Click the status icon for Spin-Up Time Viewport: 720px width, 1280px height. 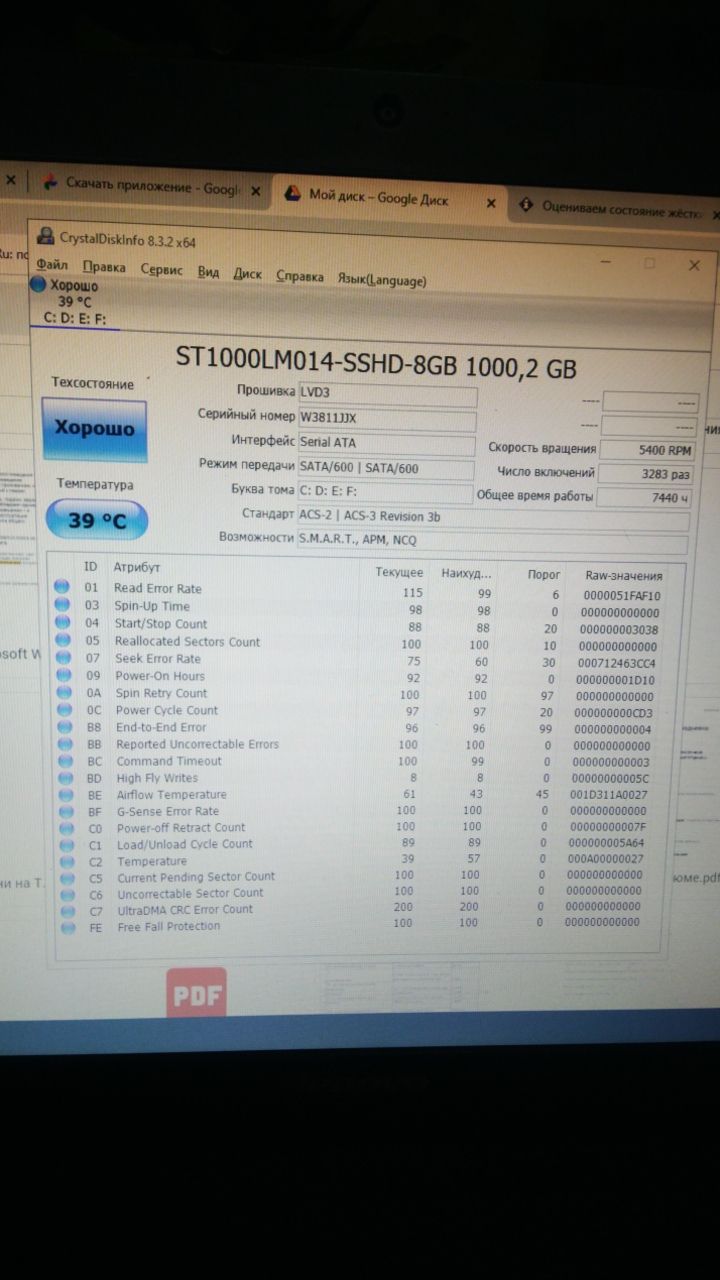(62, 605)
